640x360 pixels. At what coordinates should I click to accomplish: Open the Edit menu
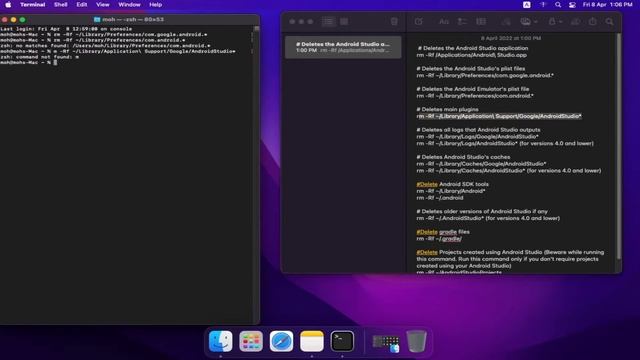point(82,5)
